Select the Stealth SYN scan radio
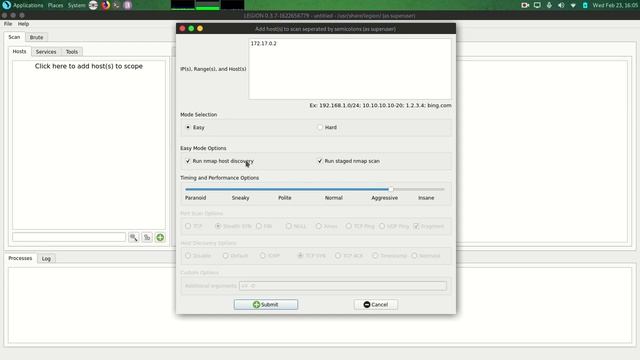 (x=218, y=226)
